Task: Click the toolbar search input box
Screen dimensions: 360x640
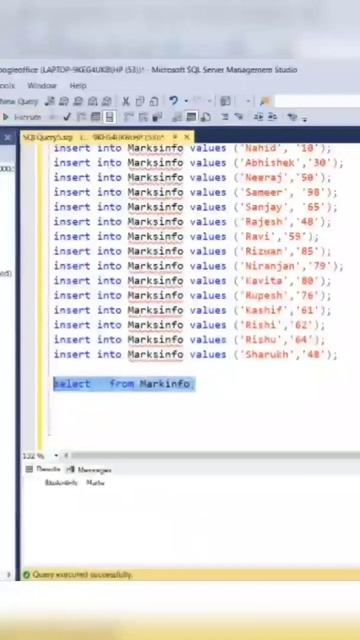Action: click(x=317, y=101)
